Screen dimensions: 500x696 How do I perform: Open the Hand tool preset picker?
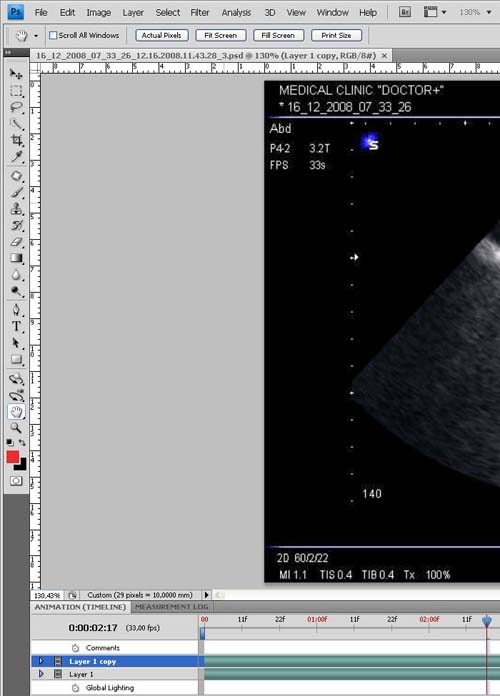tap(36, 36)
